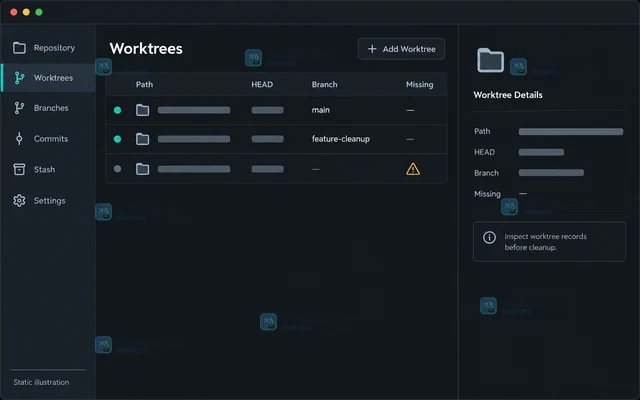Click the gray status dot of missing worktree

(118, 169)
